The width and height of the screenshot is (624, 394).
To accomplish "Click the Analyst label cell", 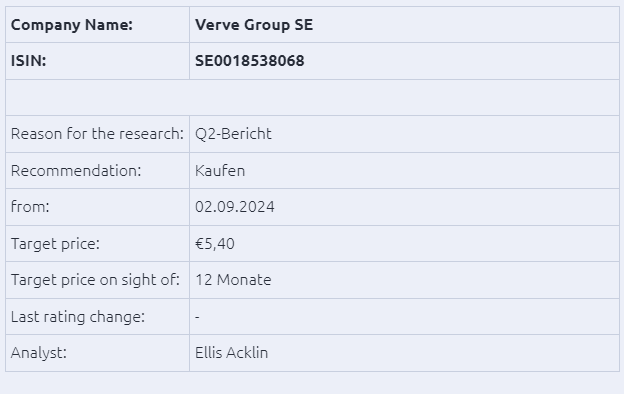I will point(98,353).
